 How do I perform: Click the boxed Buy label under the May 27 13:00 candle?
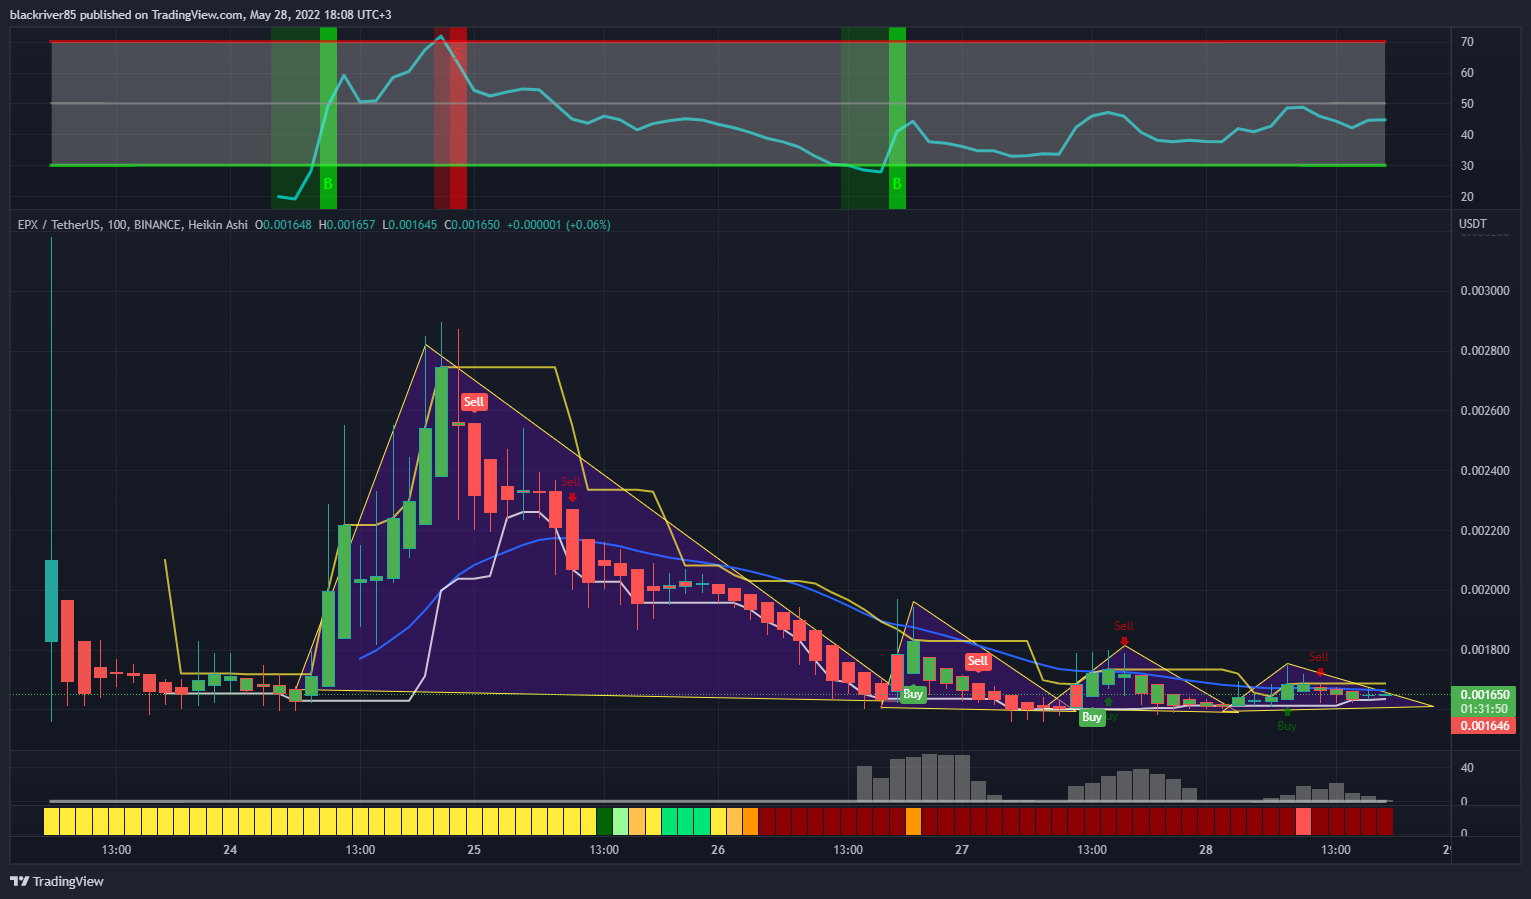1092,717
